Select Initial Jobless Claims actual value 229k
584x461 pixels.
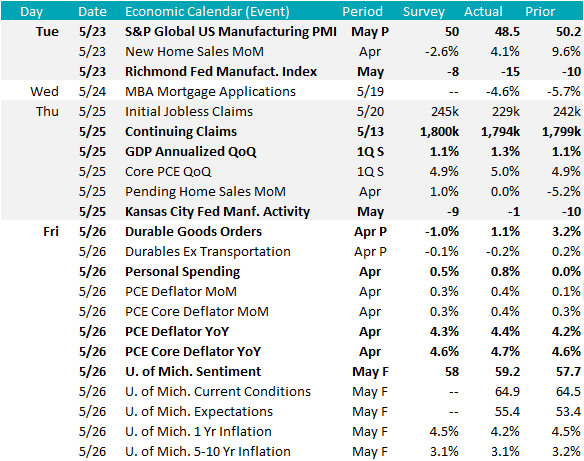(506, 111)
